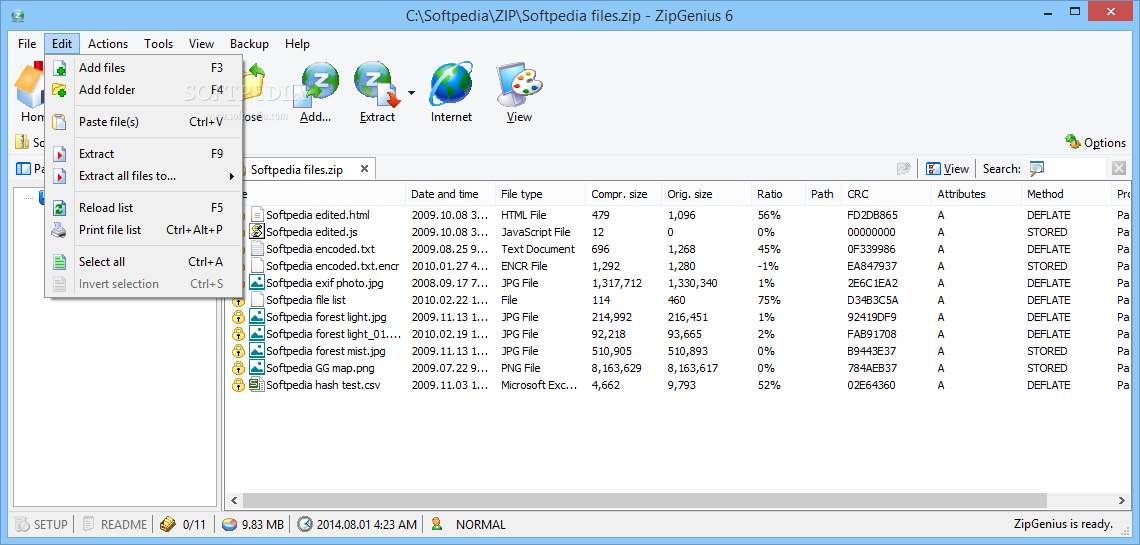
Task: Click the 9.83 MB pie chart icon
Action: [229, 524]
